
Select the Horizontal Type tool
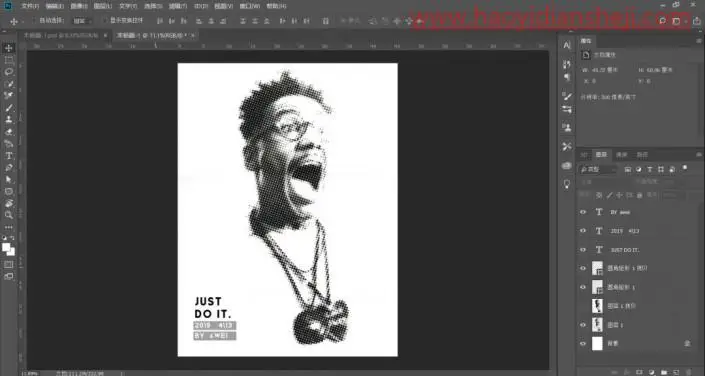[9, 156]
